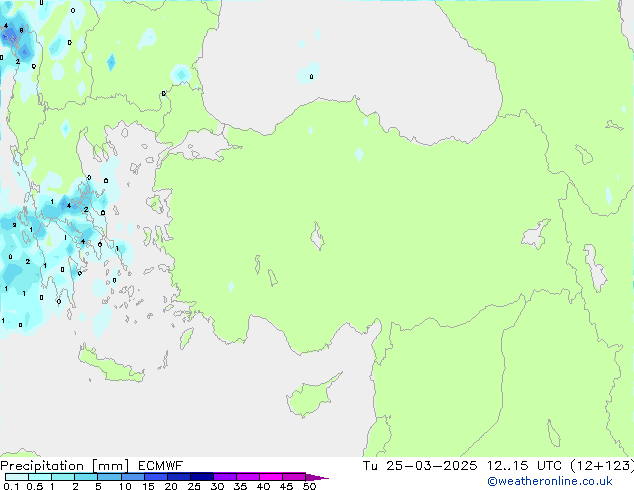Click the '30' legend label
The height and width of the screenshot is (490, 634).
tap(217, 486)
